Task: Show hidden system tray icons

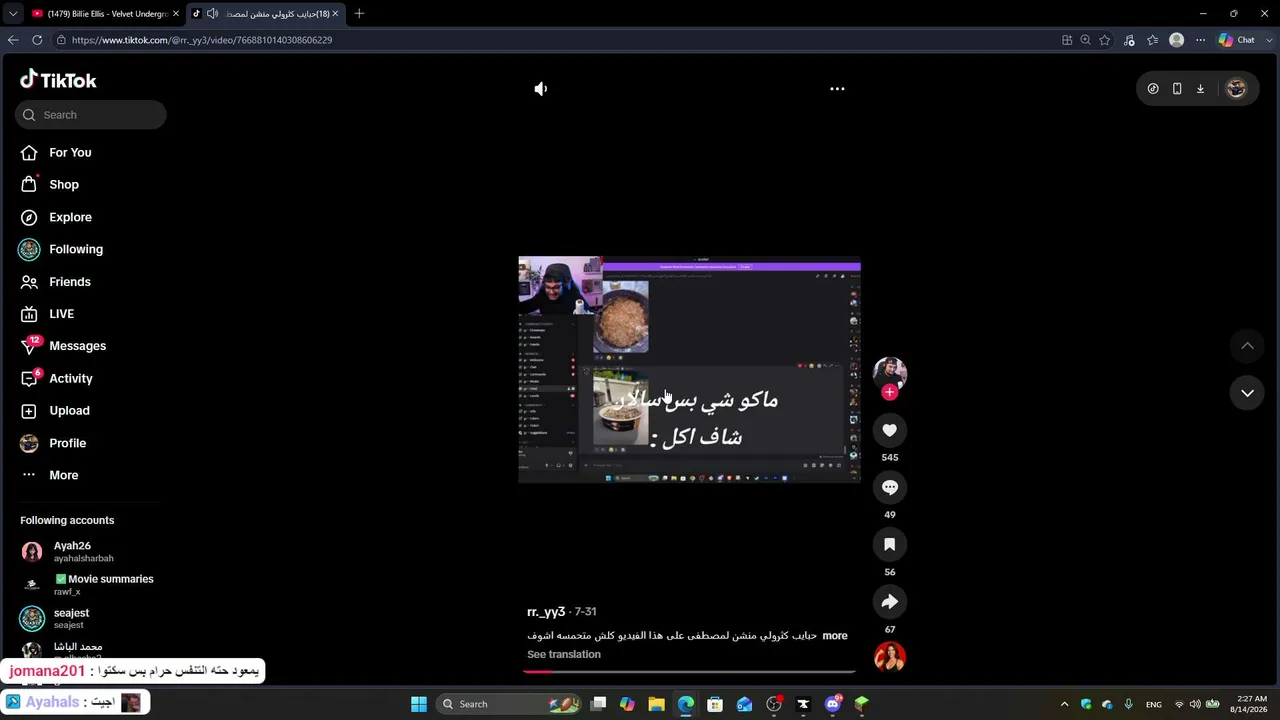Action: 1064,704
